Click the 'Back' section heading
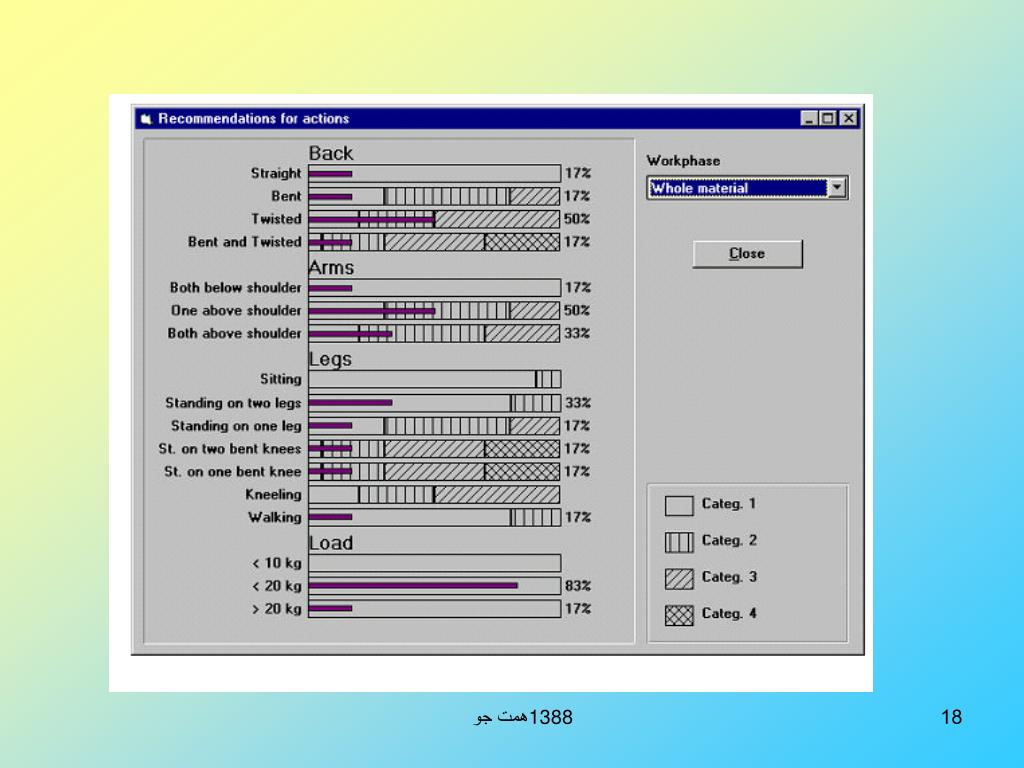This screenshot has width=1024, height=768. pos(330,153)
